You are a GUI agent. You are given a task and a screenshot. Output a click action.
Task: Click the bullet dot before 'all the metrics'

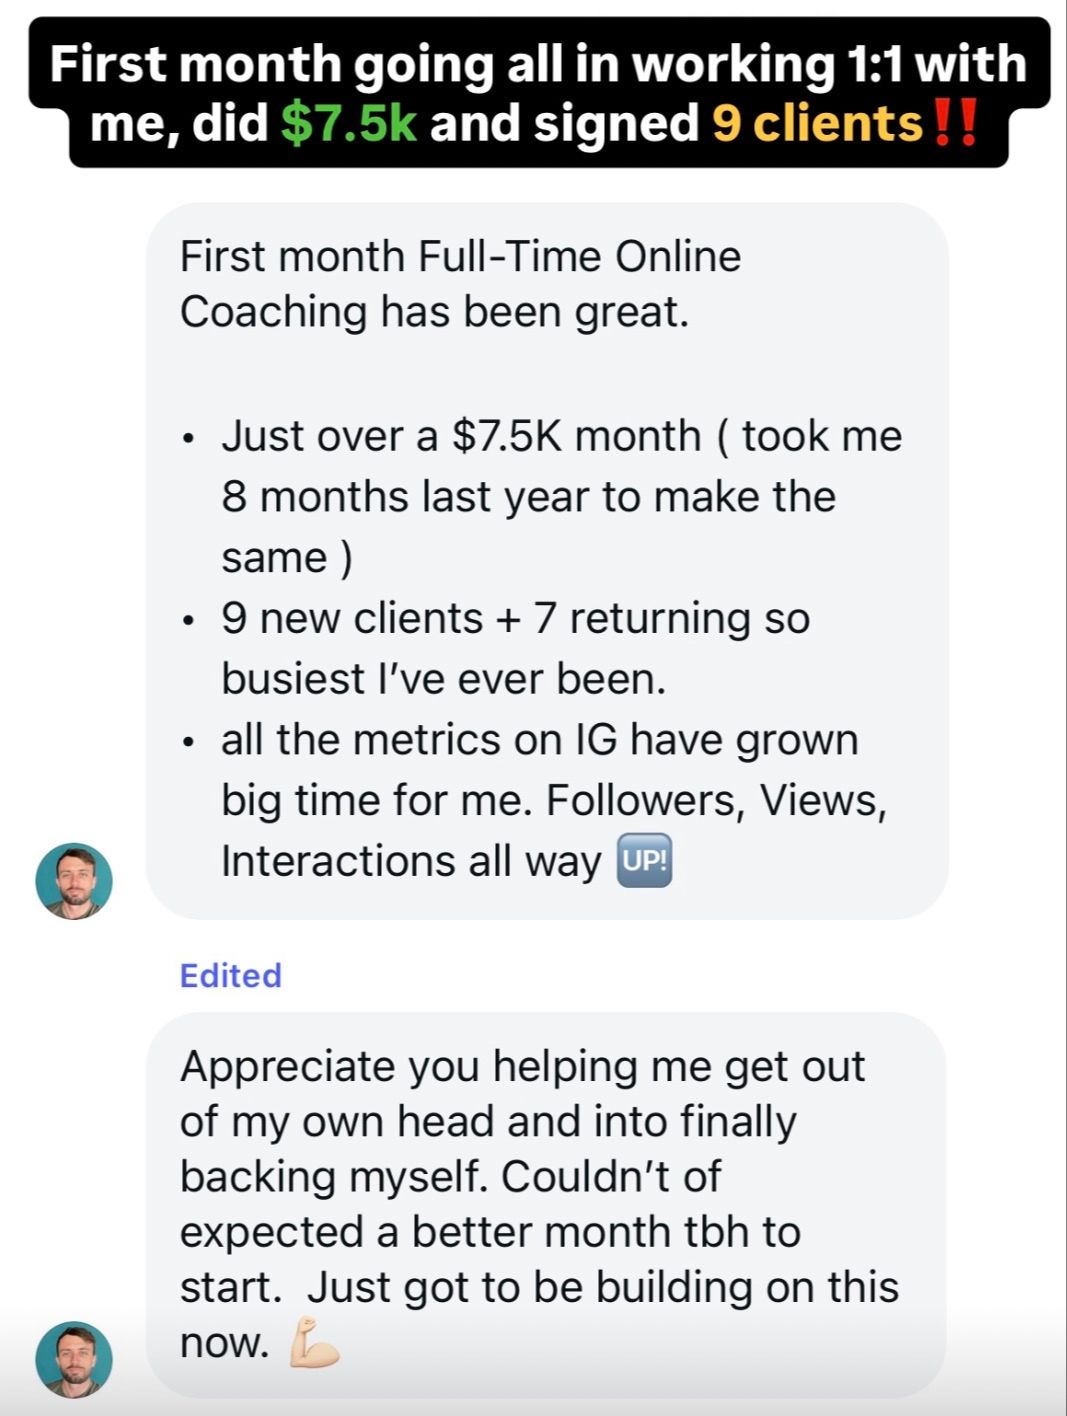click(188, 743)
